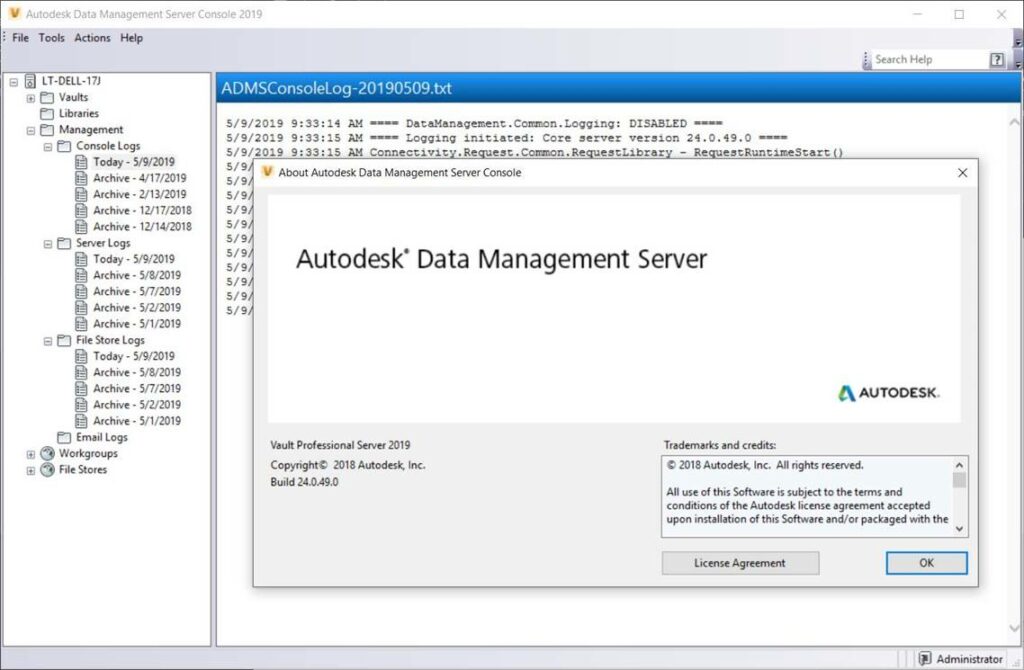The image size is (1024, 670).
Task: Click the File Stores globe icon
Action: tap(47, 470)
